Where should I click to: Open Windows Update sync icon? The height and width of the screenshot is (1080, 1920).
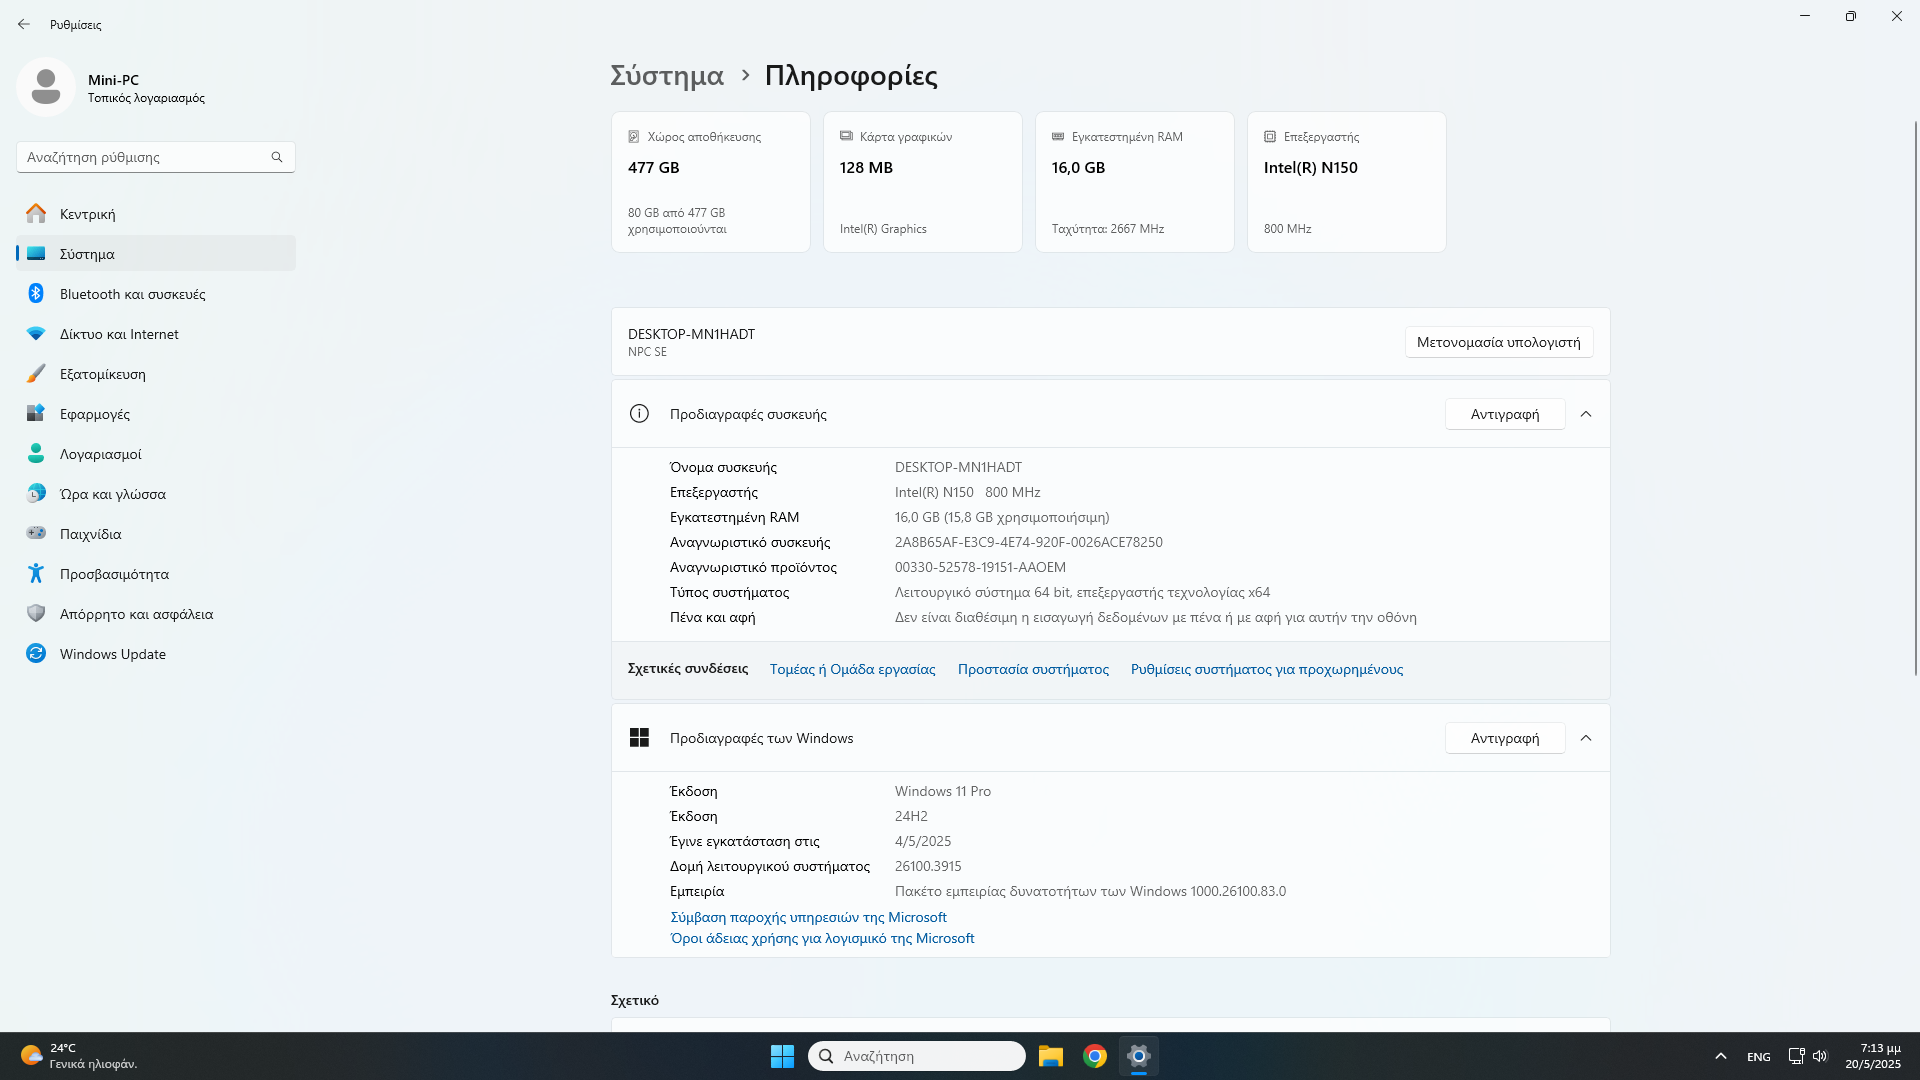point(36,653)
